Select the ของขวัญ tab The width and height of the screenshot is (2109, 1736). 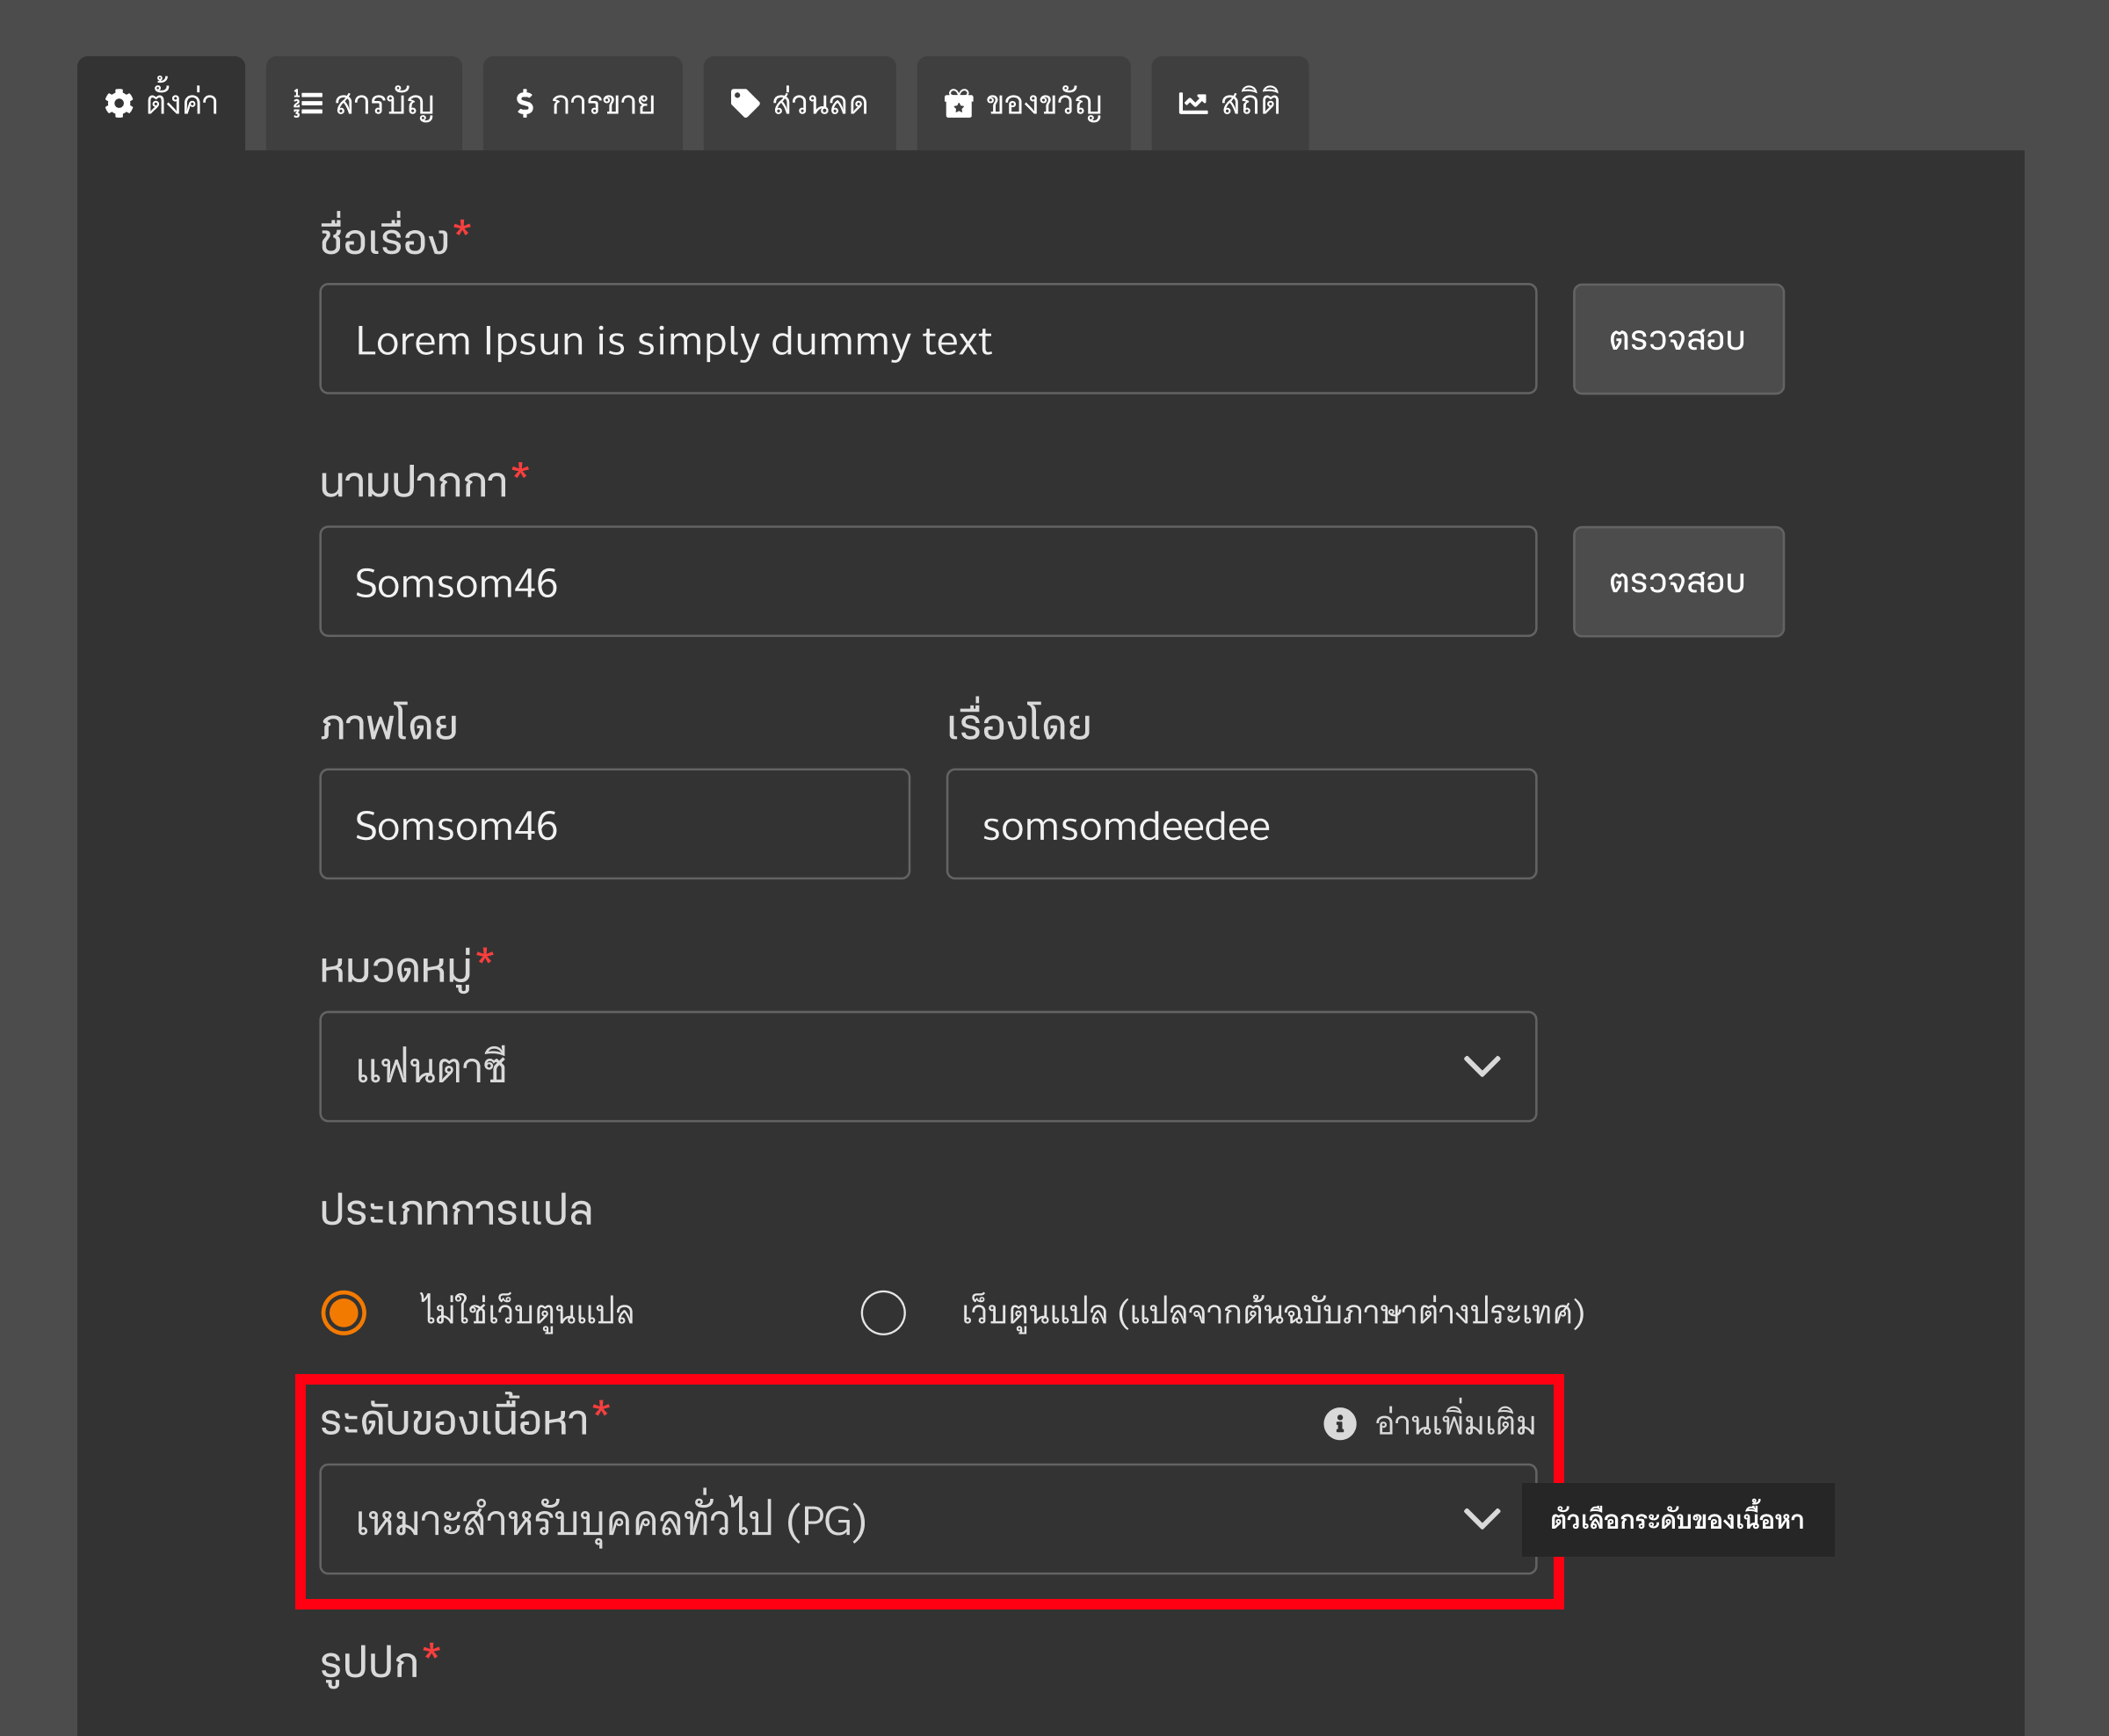pos(1024,103)
